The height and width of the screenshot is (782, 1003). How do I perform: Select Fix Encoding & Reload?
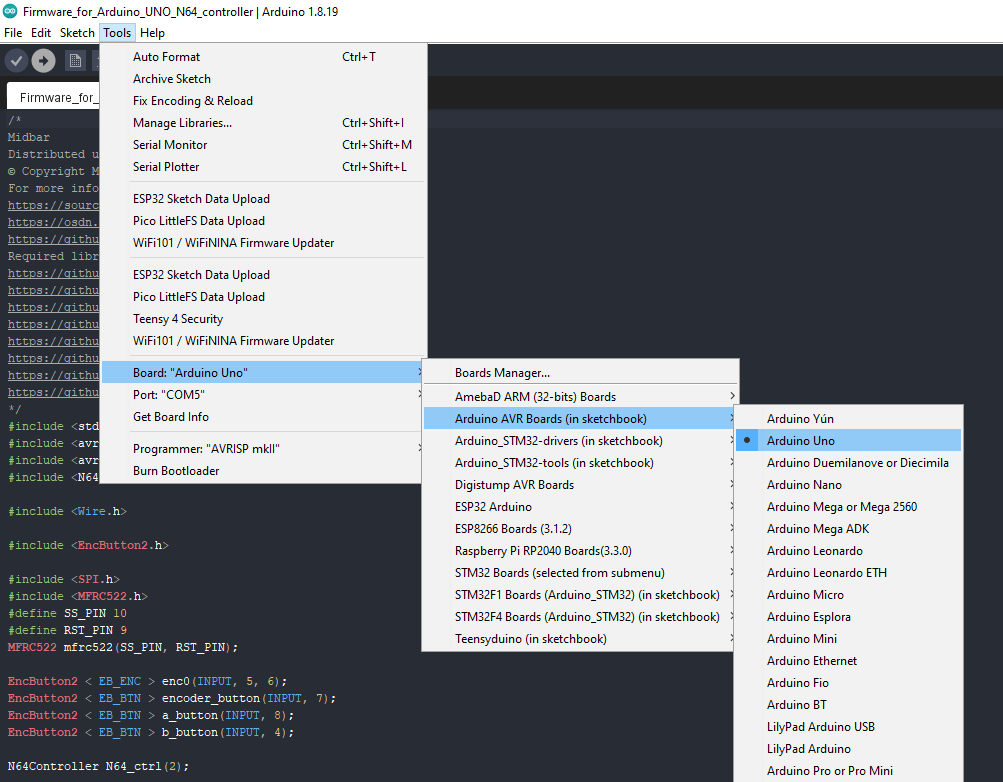(263, 101)
